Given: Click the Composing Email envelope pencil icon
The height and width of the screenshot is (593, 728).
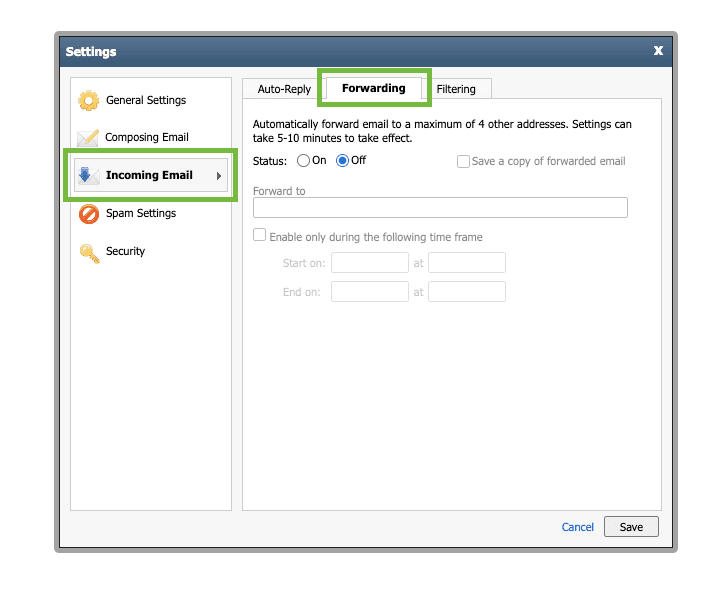Looking at the screenshot, I should click(x=88, y=137).
